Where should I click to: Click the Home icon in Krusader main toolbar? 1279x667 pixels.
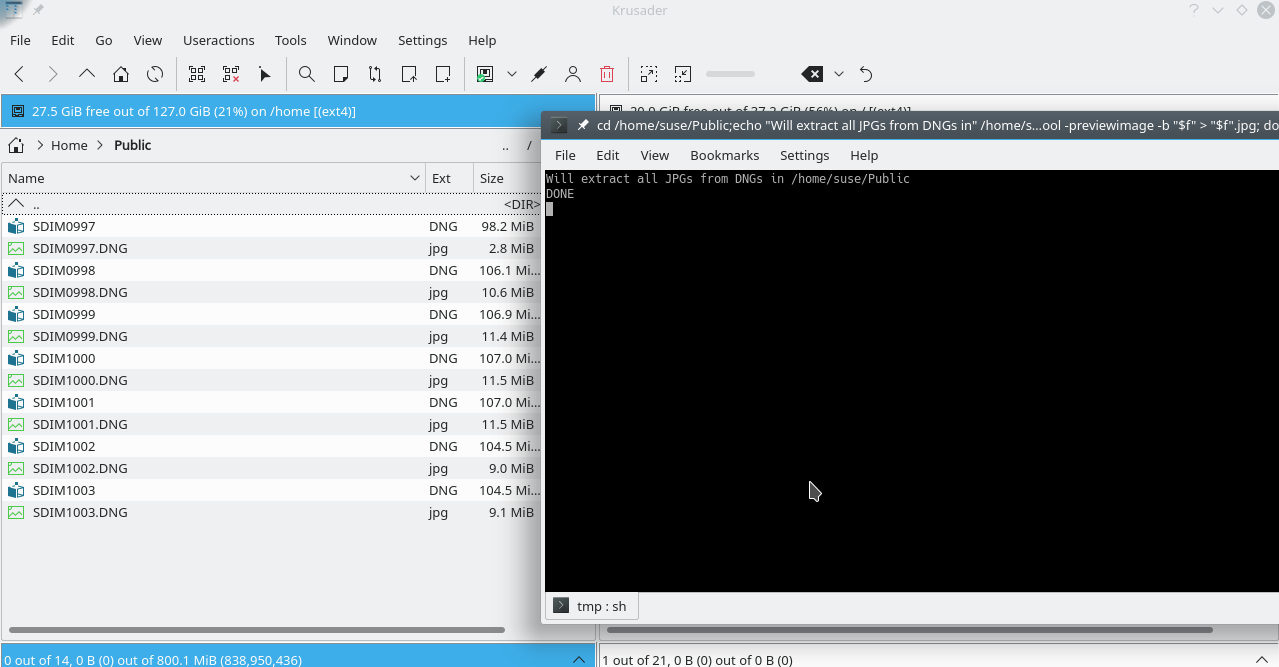click(121, 74)
